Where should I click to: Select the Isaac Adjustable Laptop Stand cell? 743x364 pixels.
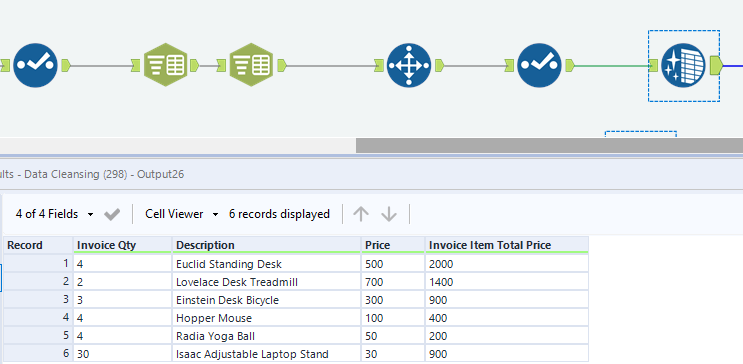coord(266,354)
